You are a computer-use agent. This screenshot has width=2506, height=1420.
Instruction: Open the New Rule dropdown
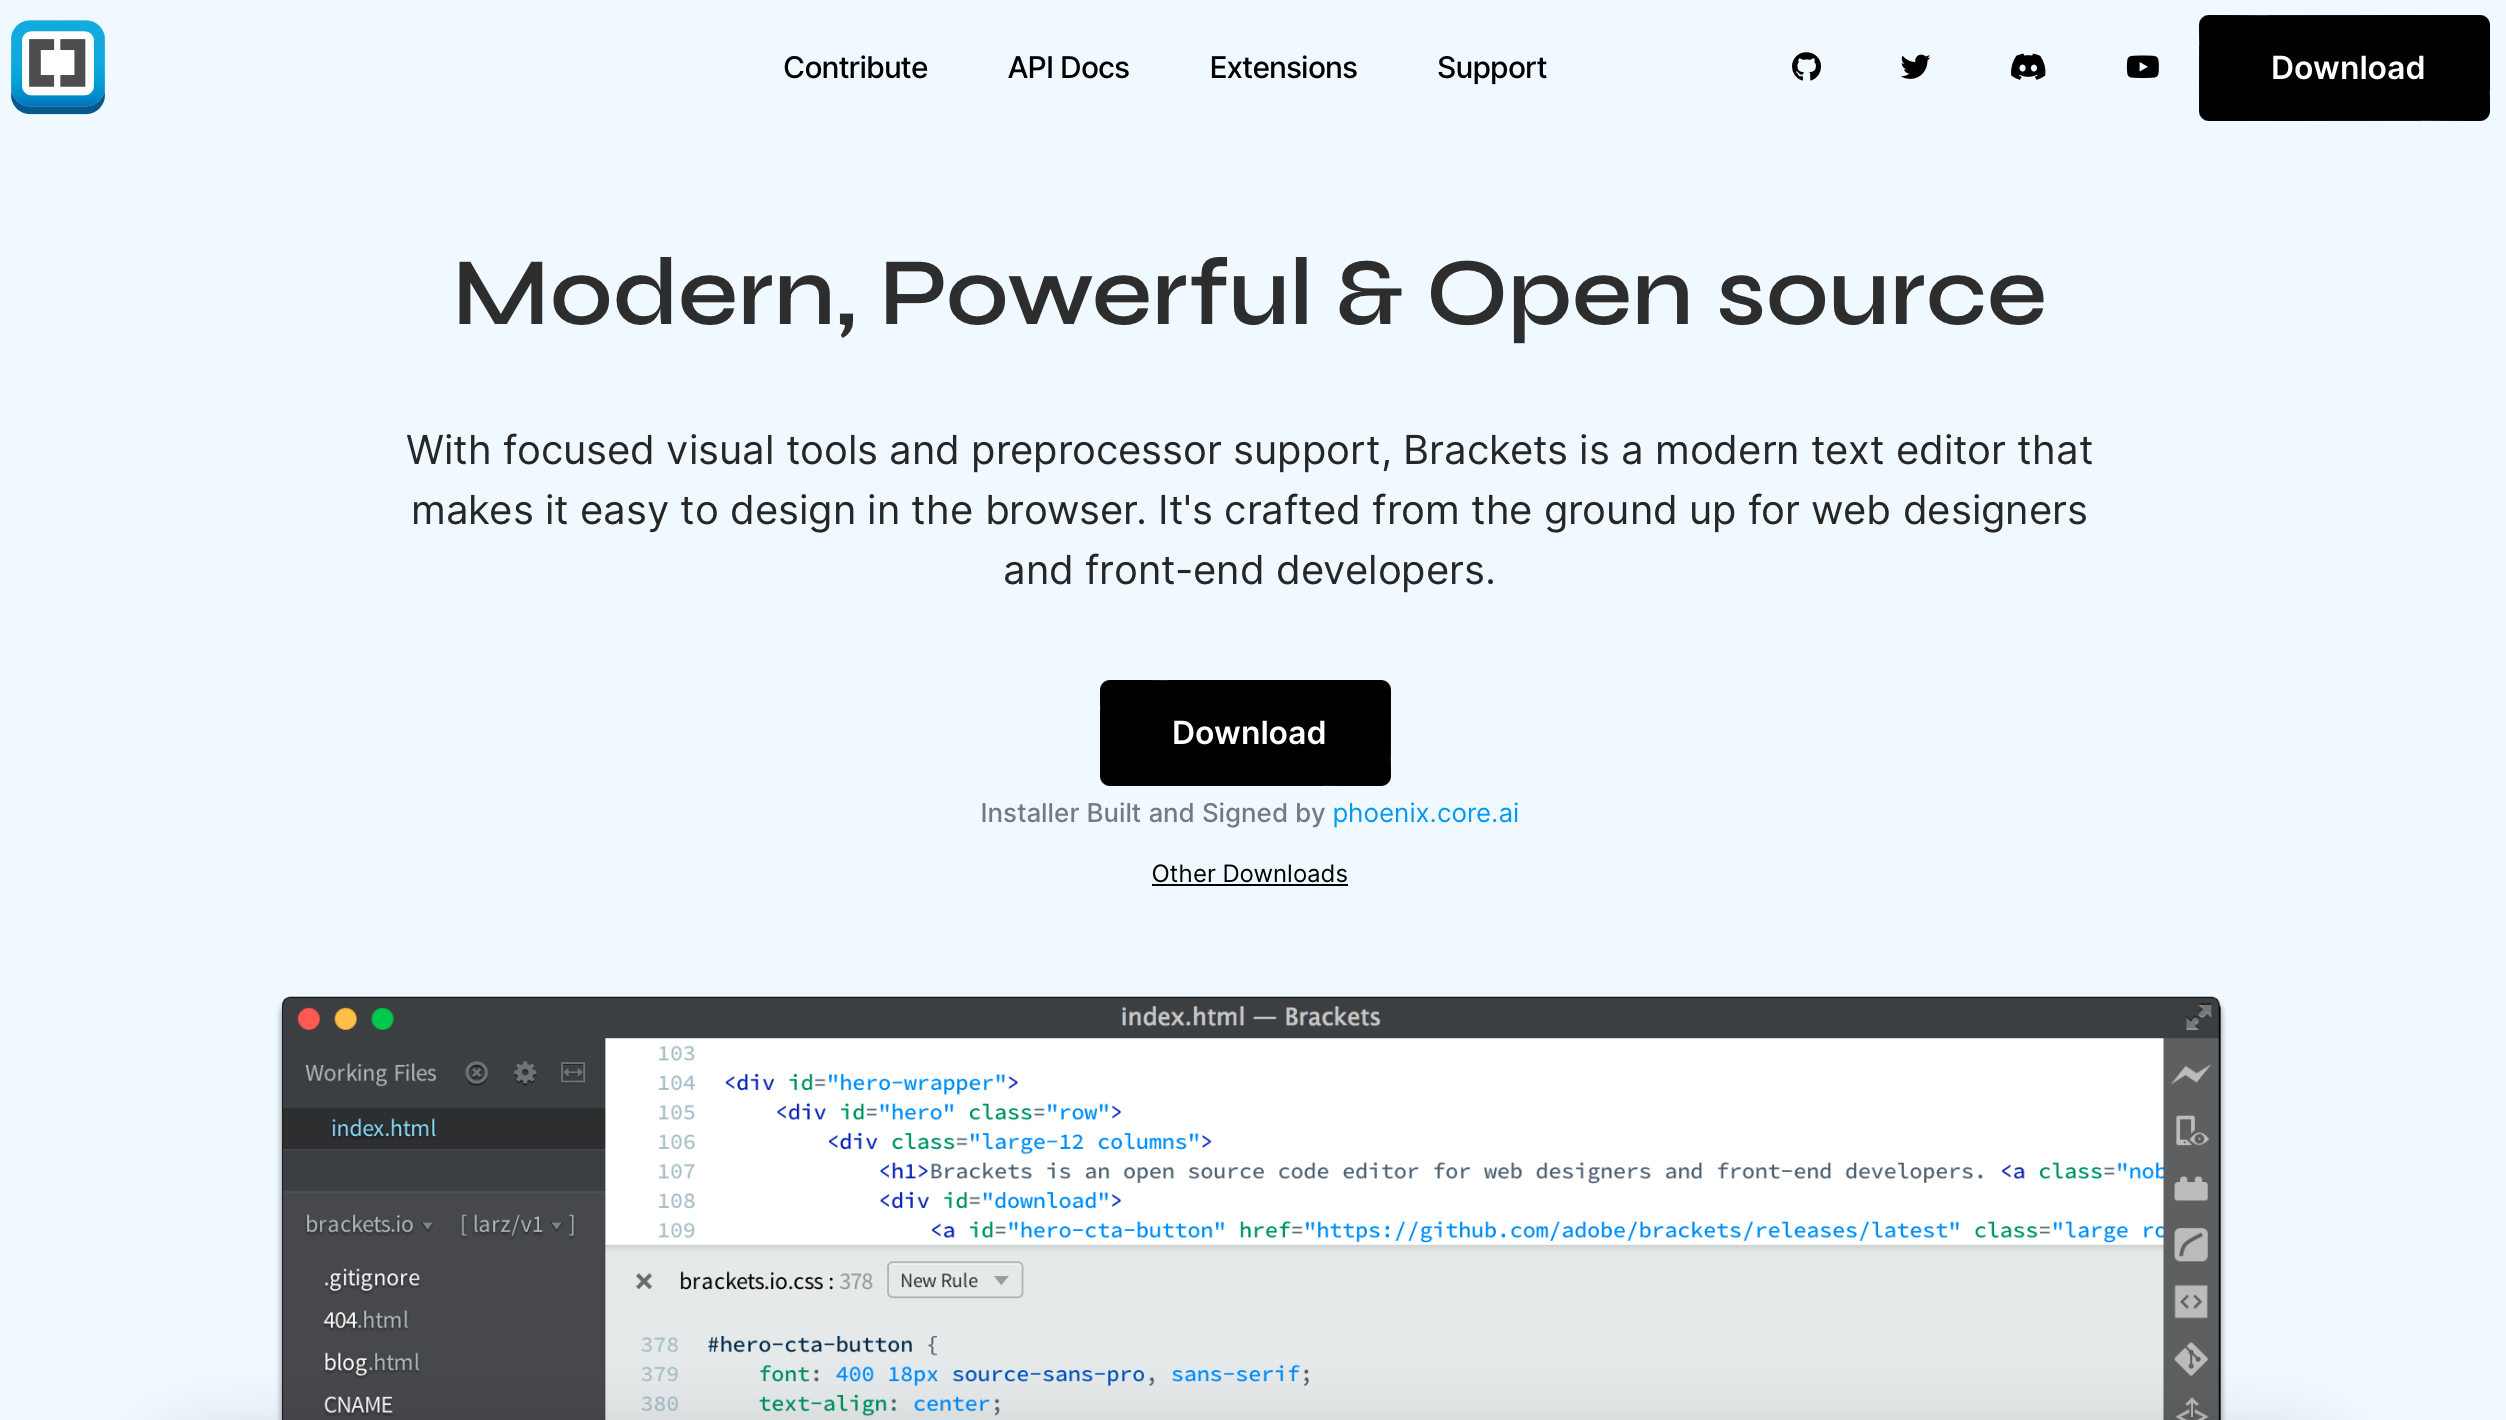[x=955, y=1280]
